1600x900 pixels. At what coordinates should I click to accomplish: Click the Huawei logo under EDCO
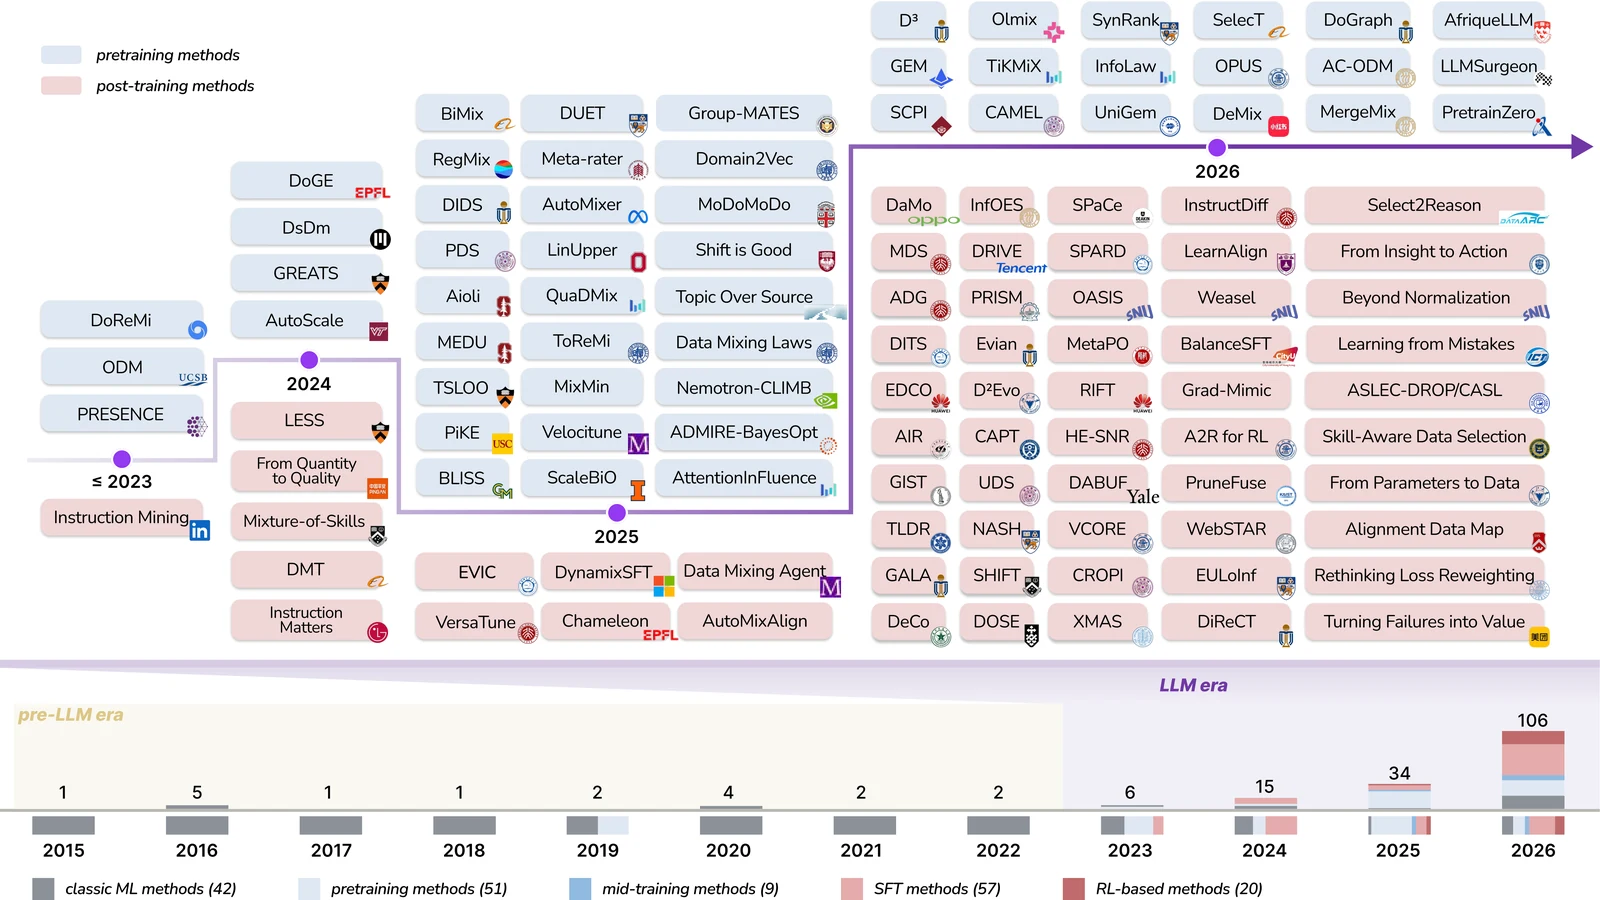tap(940, 404)
